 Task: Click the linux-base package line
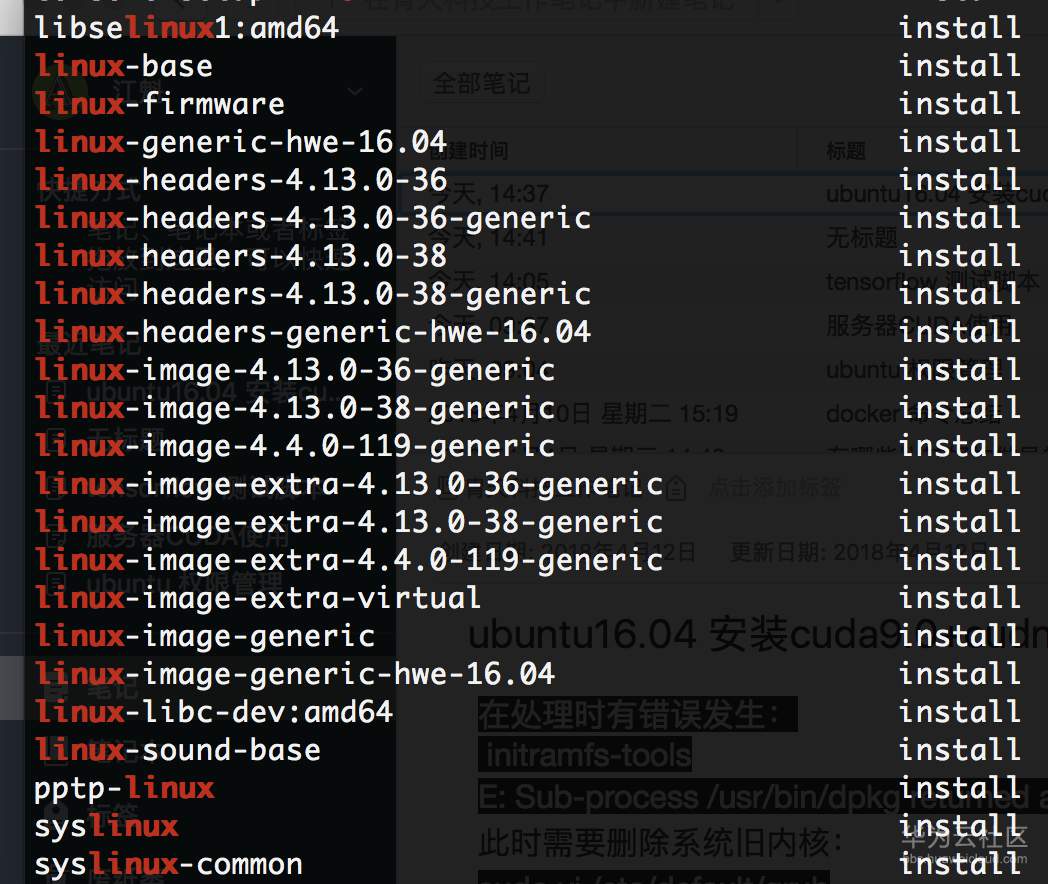click(124, 66)
